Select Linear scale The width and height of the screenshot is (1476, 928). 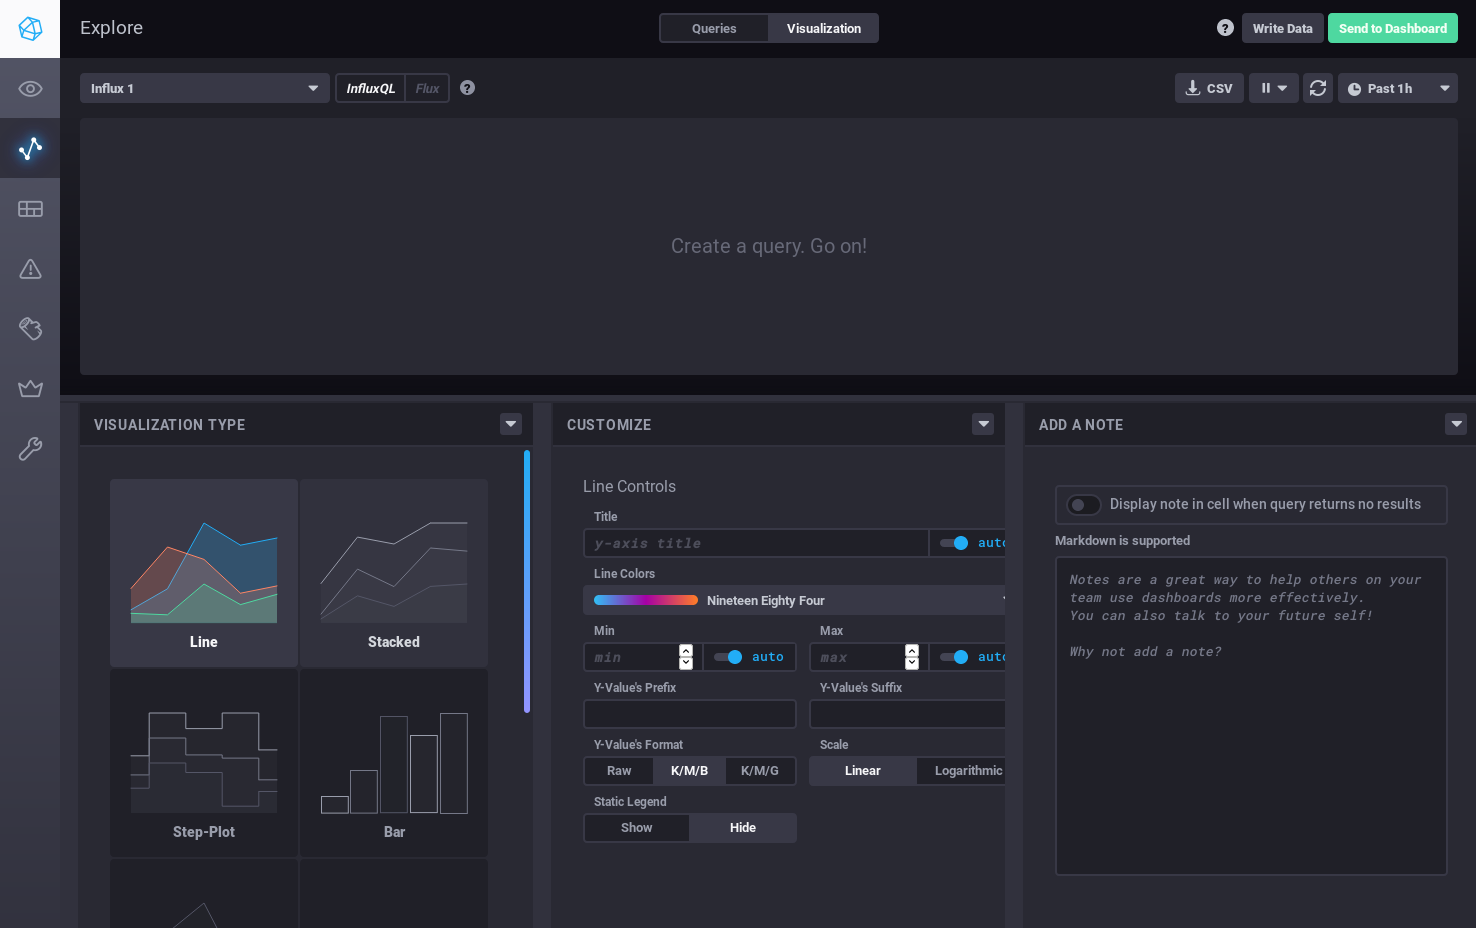click(862, 771)
